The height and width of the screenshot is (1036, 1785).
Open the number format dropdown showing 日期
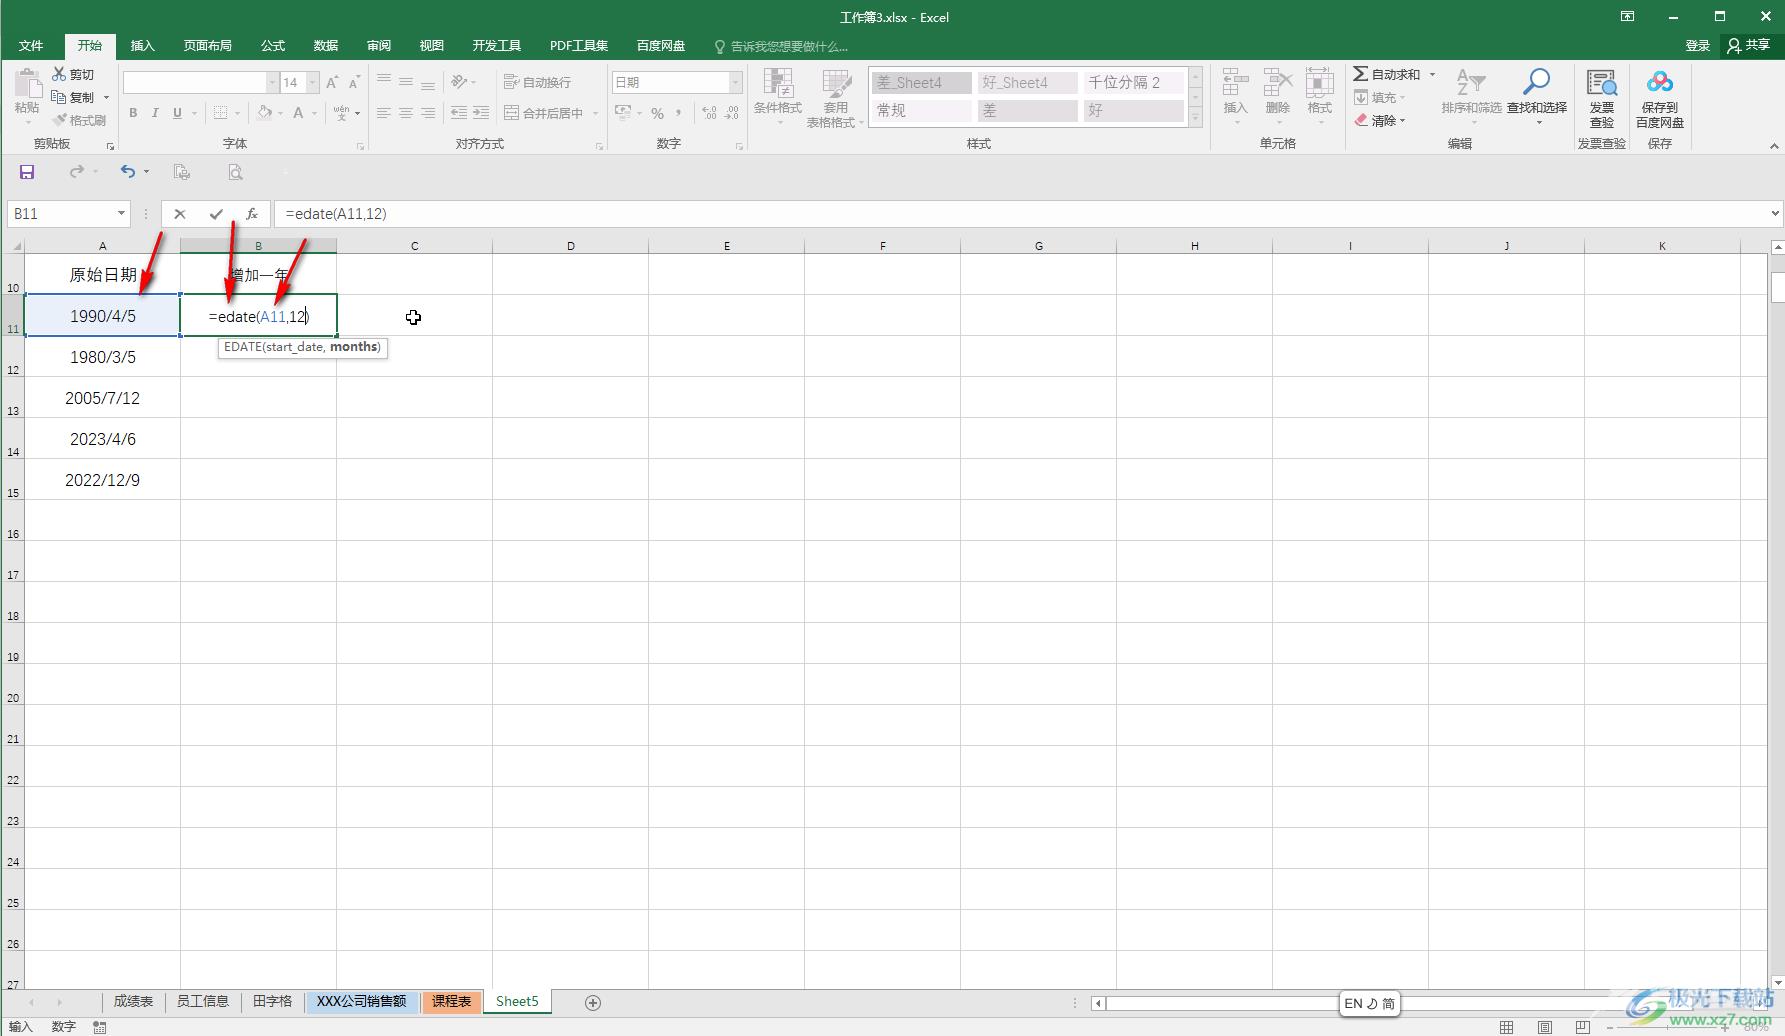(736, 82)
